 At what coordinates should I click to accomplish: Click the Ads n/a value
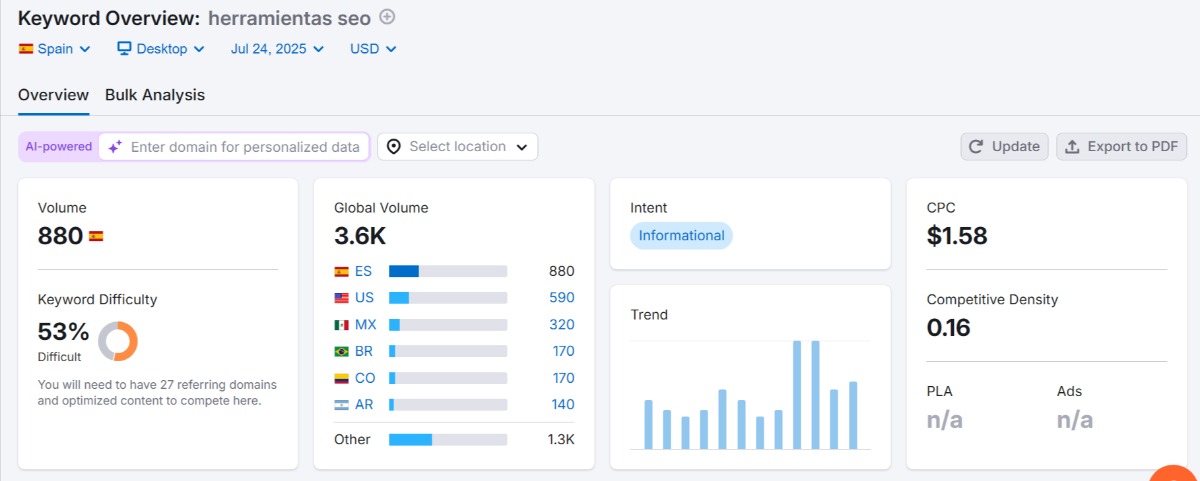click(x=1075, y=420)
